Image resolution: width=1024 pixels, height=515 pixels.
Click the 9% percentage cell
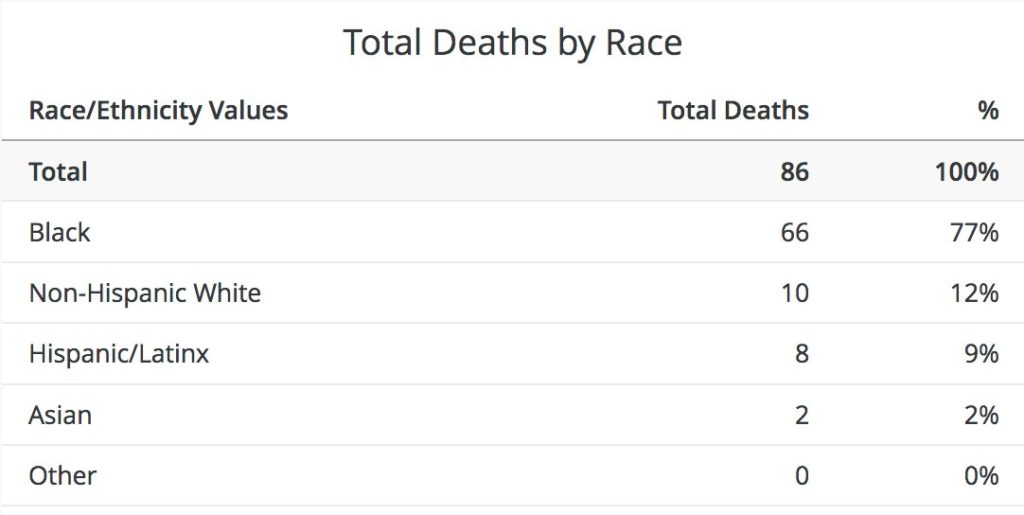(x=981, y=353)
